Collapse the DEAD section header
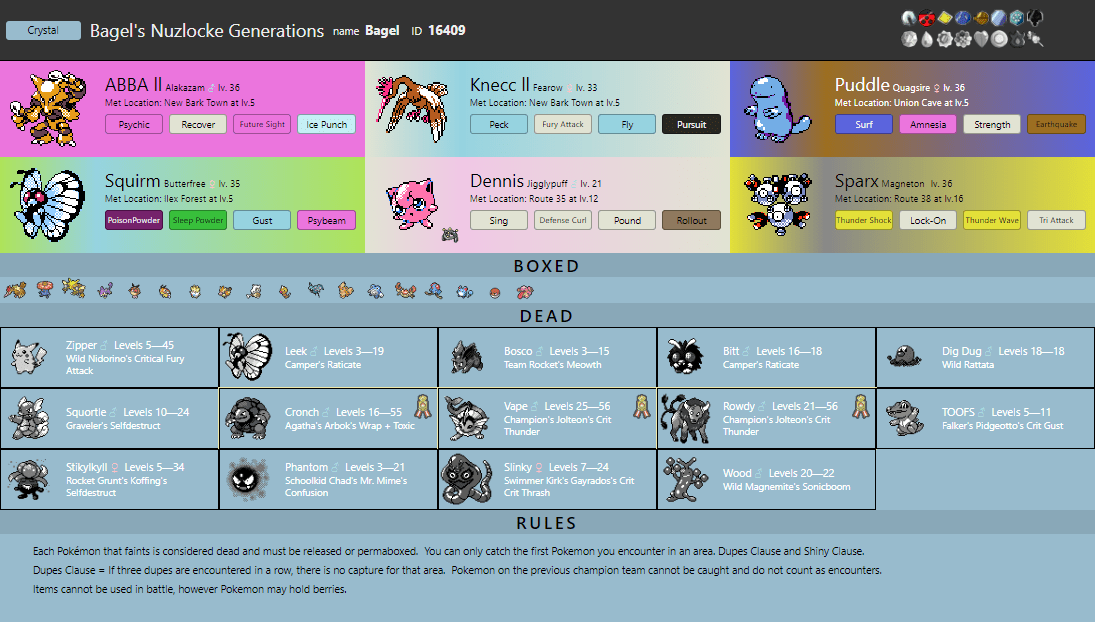The height and width of the screenshot is (622, 1095). [x=547, y=316]
